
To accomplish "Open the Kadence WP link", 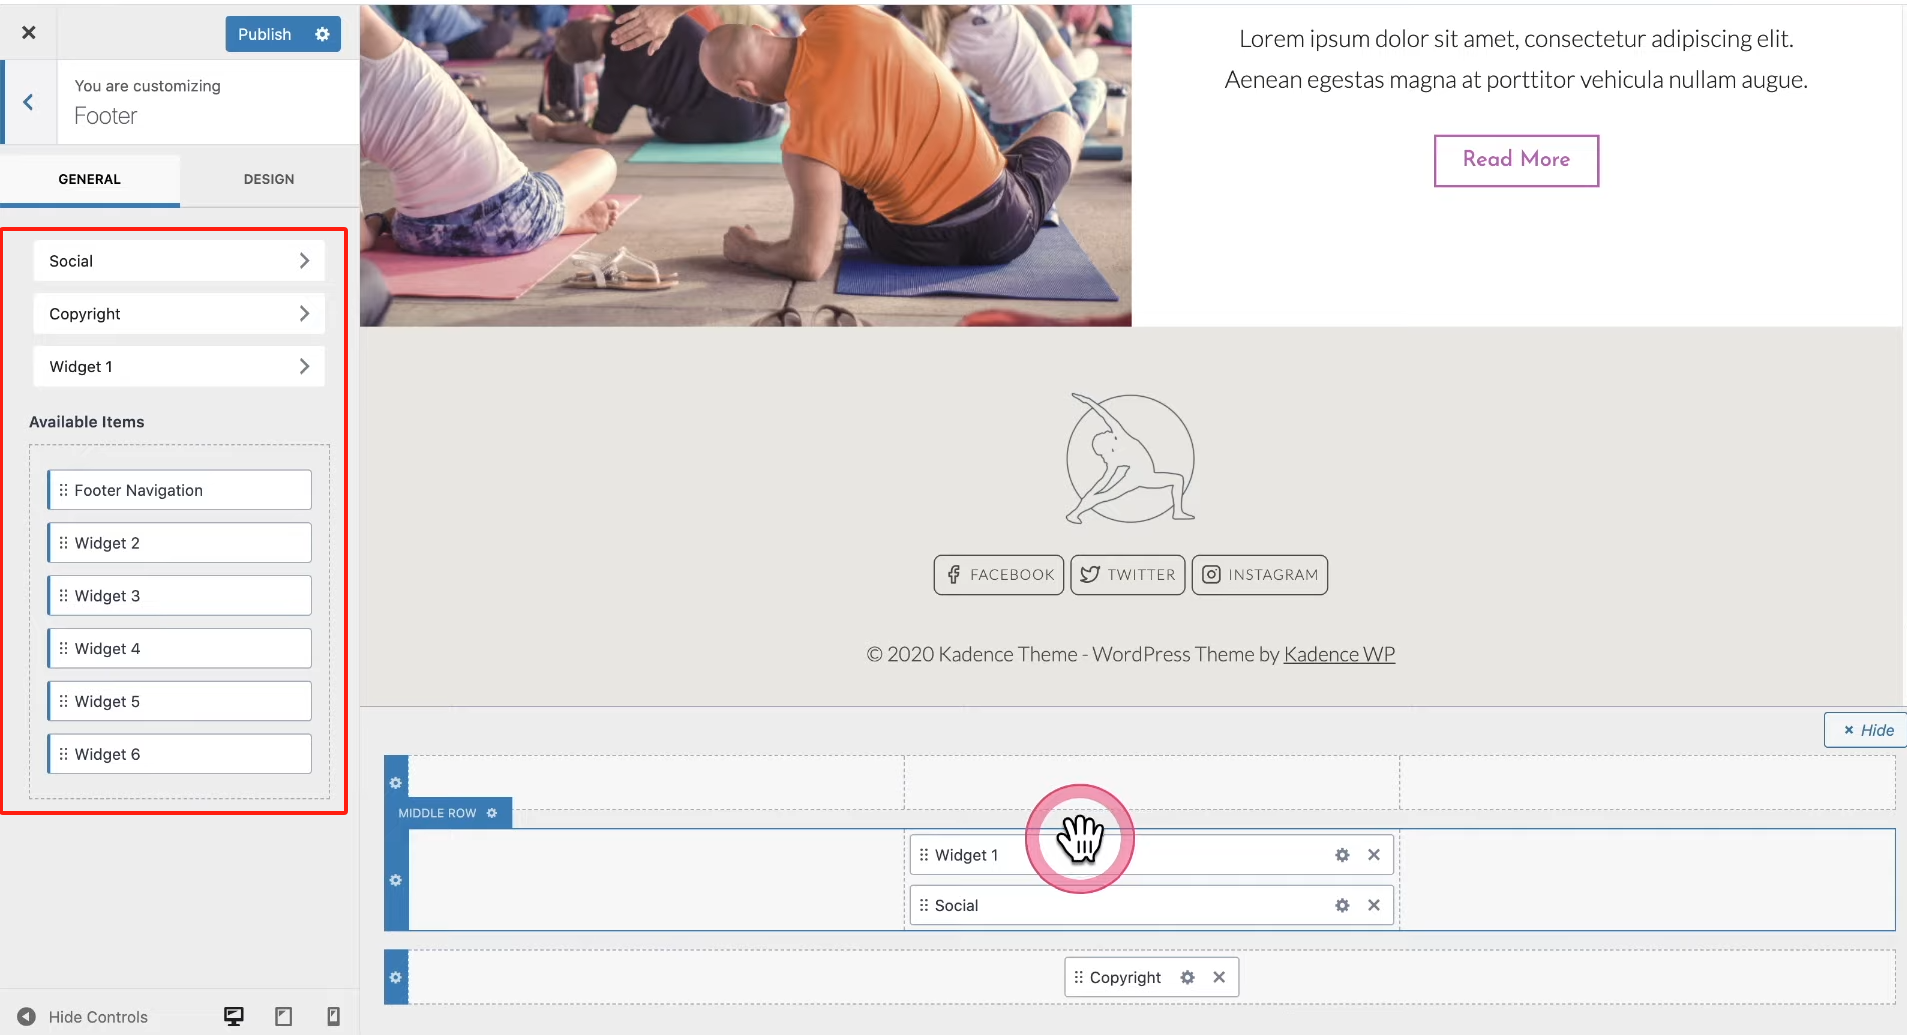I will click(x=1339, y=654).
